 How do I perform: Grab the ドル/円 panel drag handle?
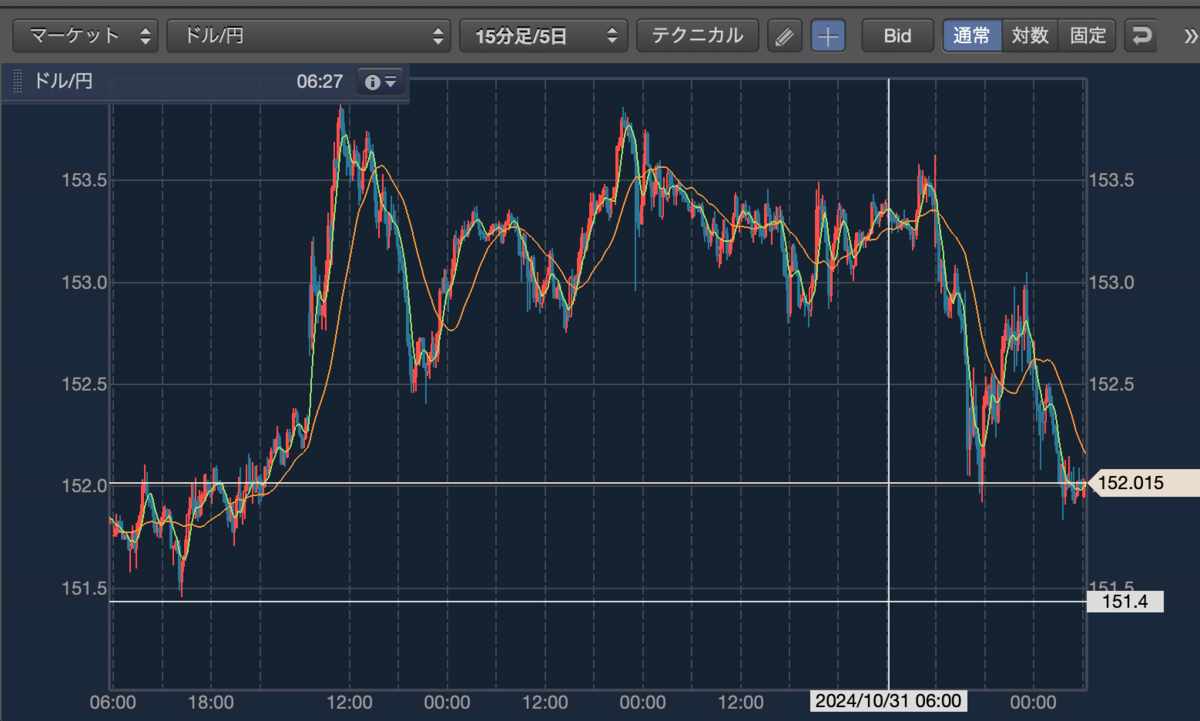(x=16, y=82)
